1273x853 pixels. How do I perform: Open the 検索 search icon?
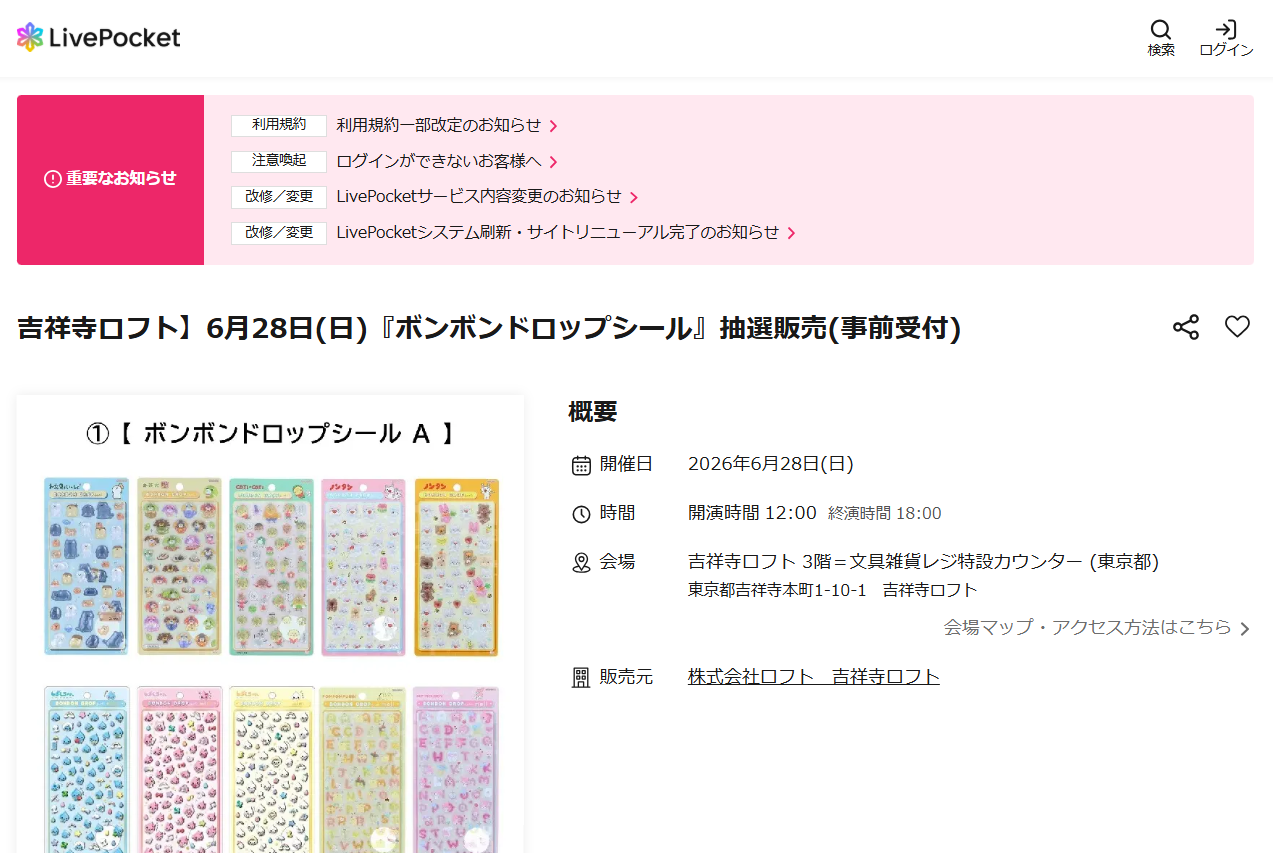point(1161,38)
